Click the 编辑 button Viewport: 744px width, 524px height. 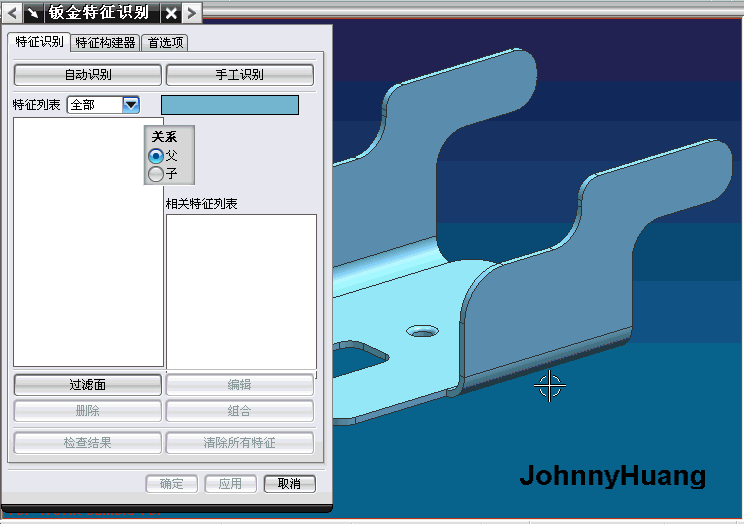point(240,385)
